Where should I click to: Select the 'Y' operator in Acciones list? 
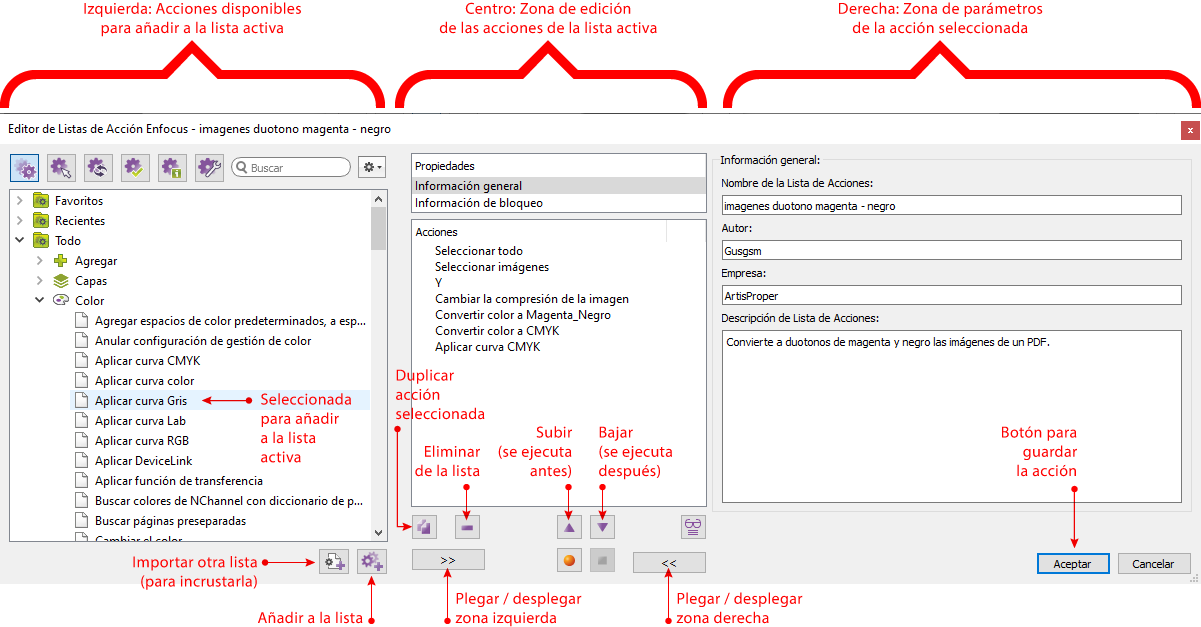click(x=438, y=283)
